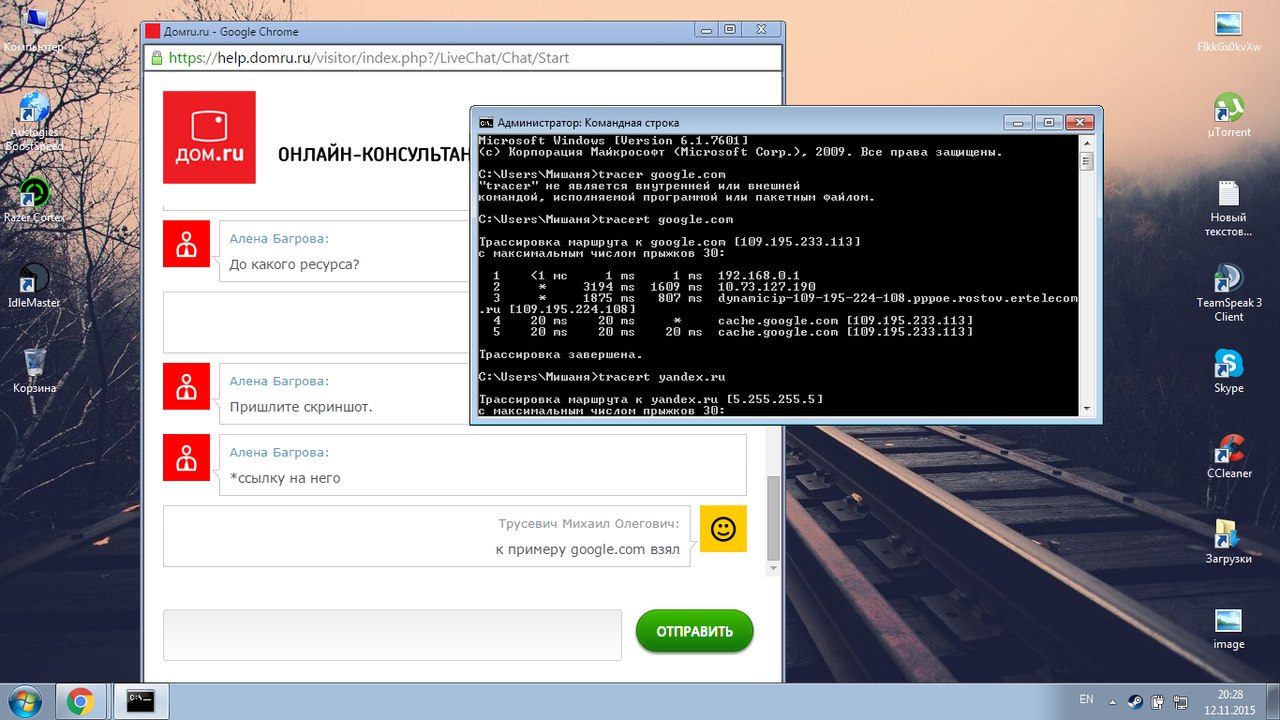The width and height of the screenshot is (1280, 720).
Task: Click the operator avatar next to "До какого ресурса?"
Action: pos(186,244)
